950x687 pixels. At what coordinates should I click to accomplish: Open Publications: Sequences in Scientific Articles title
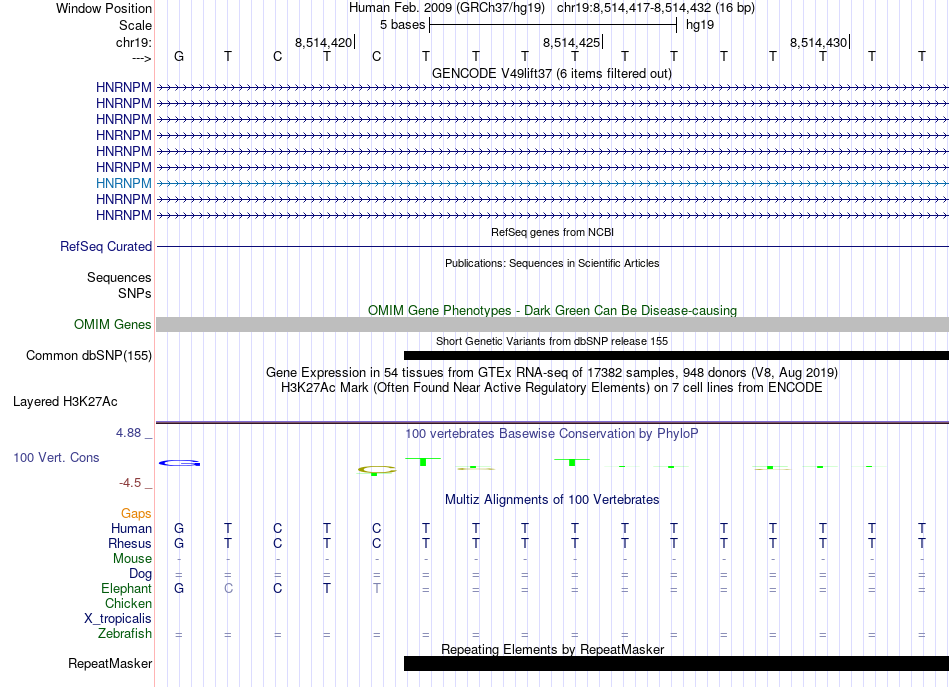coord(552,263)
